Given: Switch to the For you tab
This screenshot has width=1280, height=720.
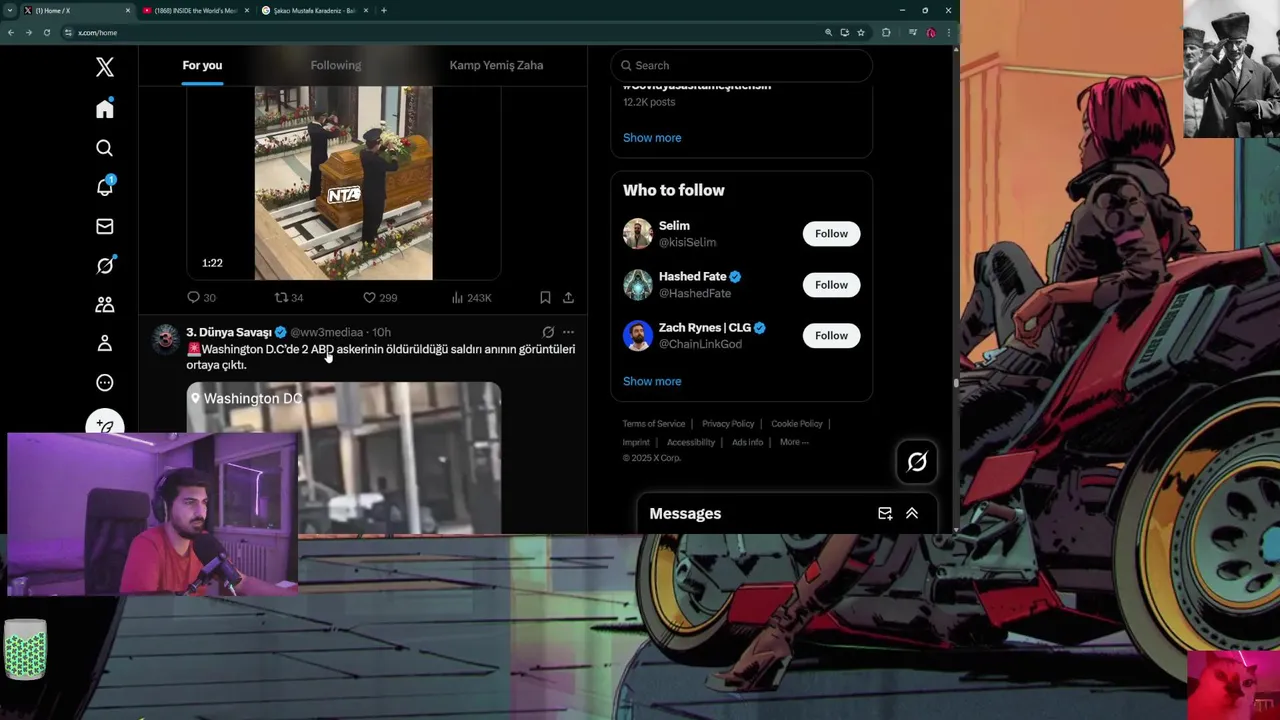Looking at the screenshot, I should click(202, 65).
